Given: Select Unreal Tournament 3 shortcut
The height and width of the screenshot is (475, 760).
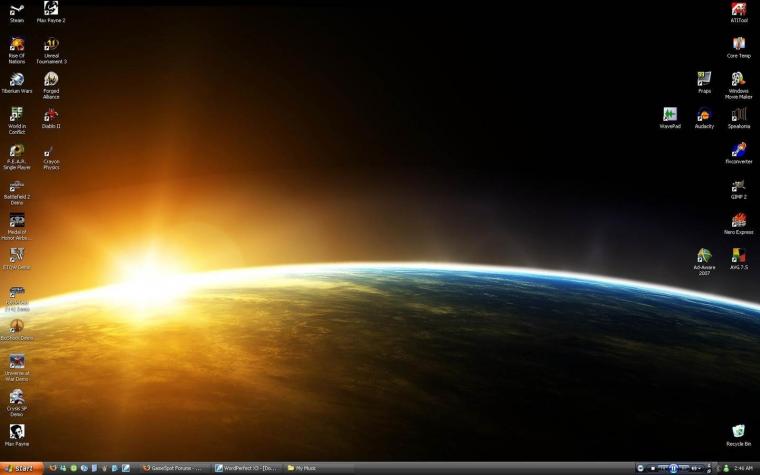Looking at the screenshot, I should (x=51, y=51).
